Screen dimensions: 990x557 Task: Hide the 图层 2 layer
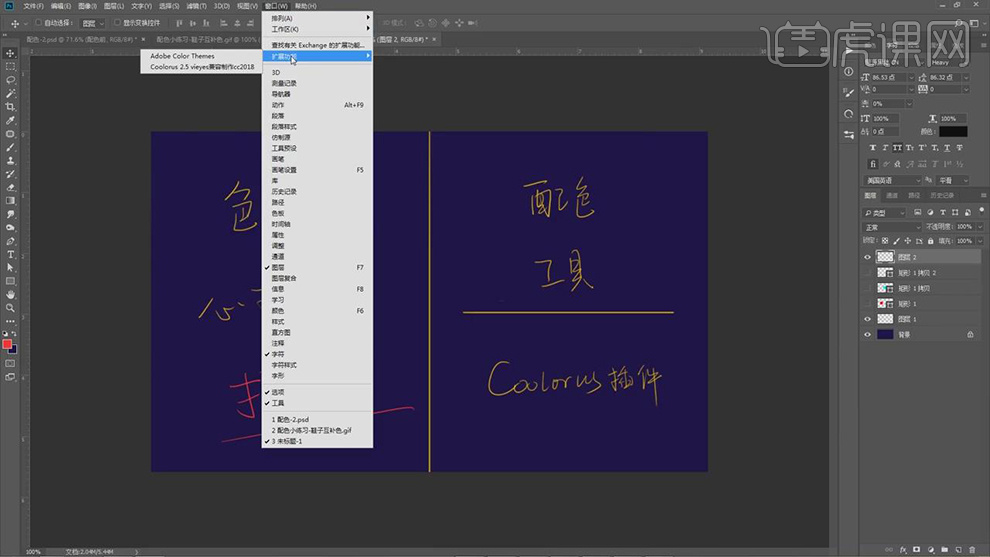click(867, 257)
